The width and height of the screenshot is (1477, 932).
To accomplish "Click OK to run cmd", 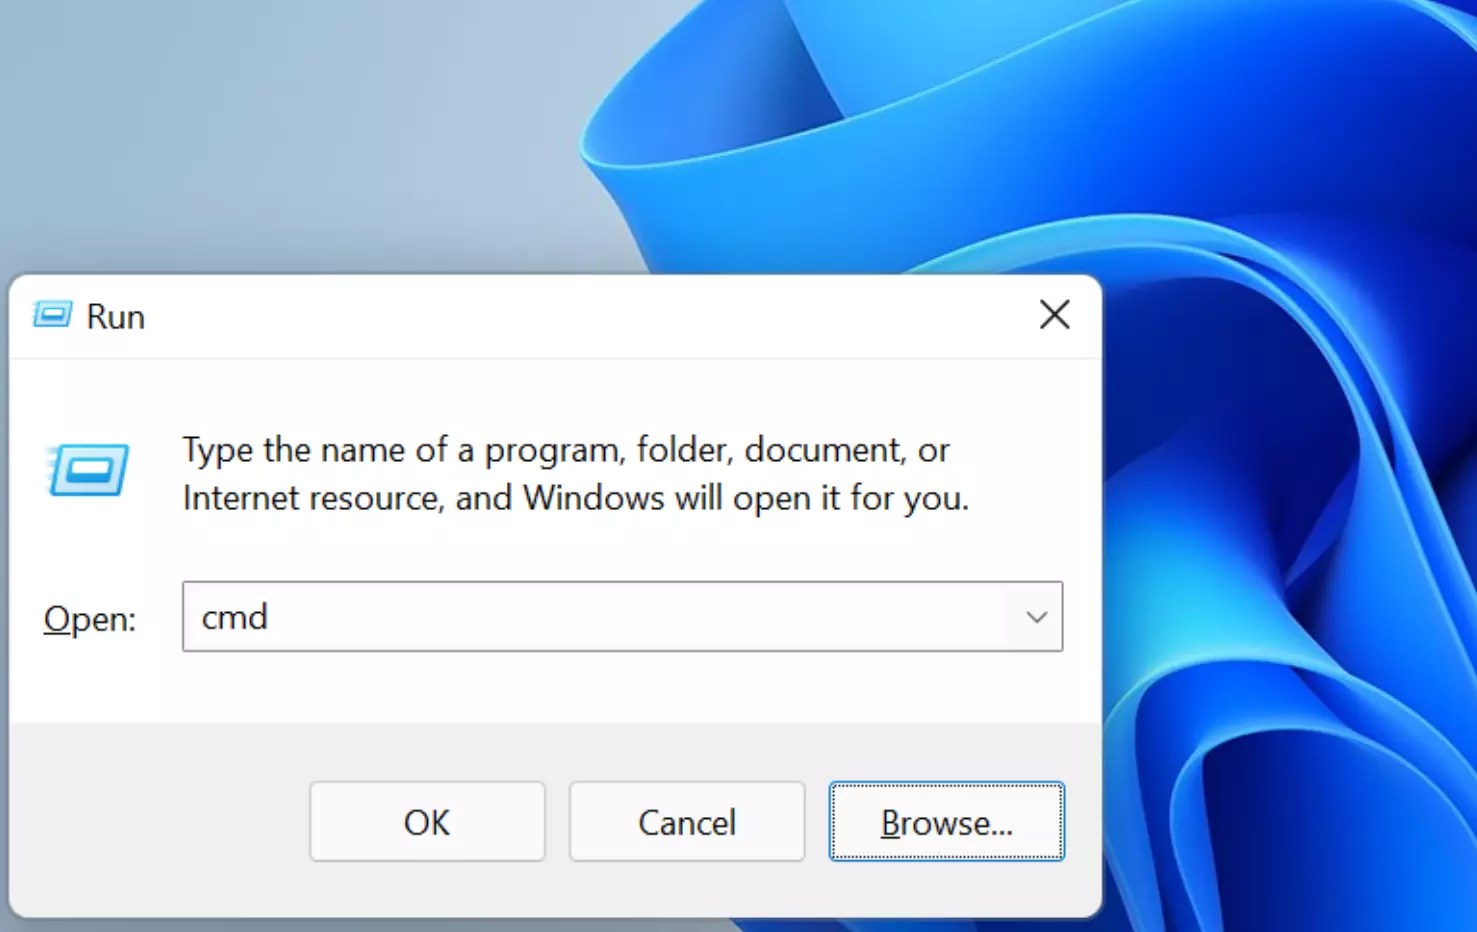I will [x=427, y=822].
